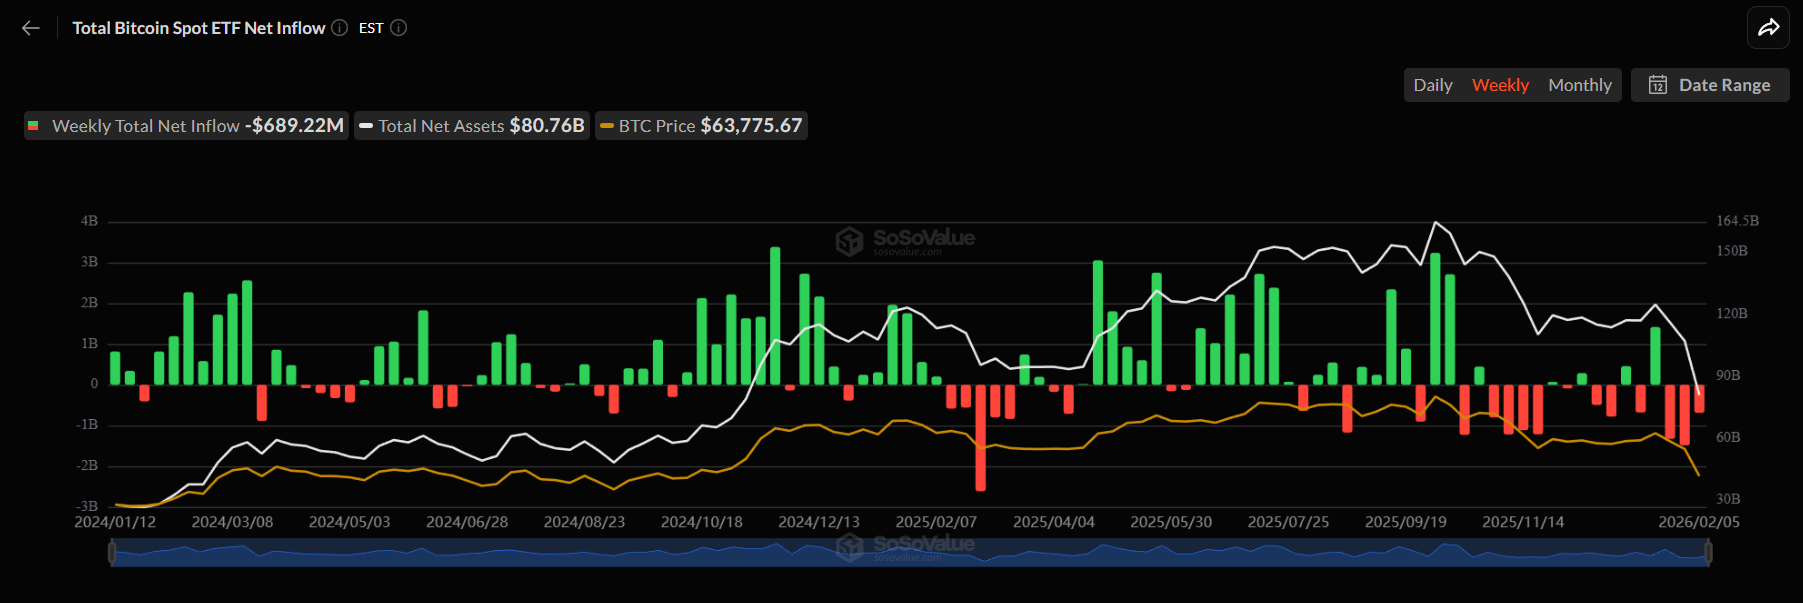This screenshot has height=603, width=1803.
Task: Click the SoSoValue watermark logo in chart
Action: (850, 241)
